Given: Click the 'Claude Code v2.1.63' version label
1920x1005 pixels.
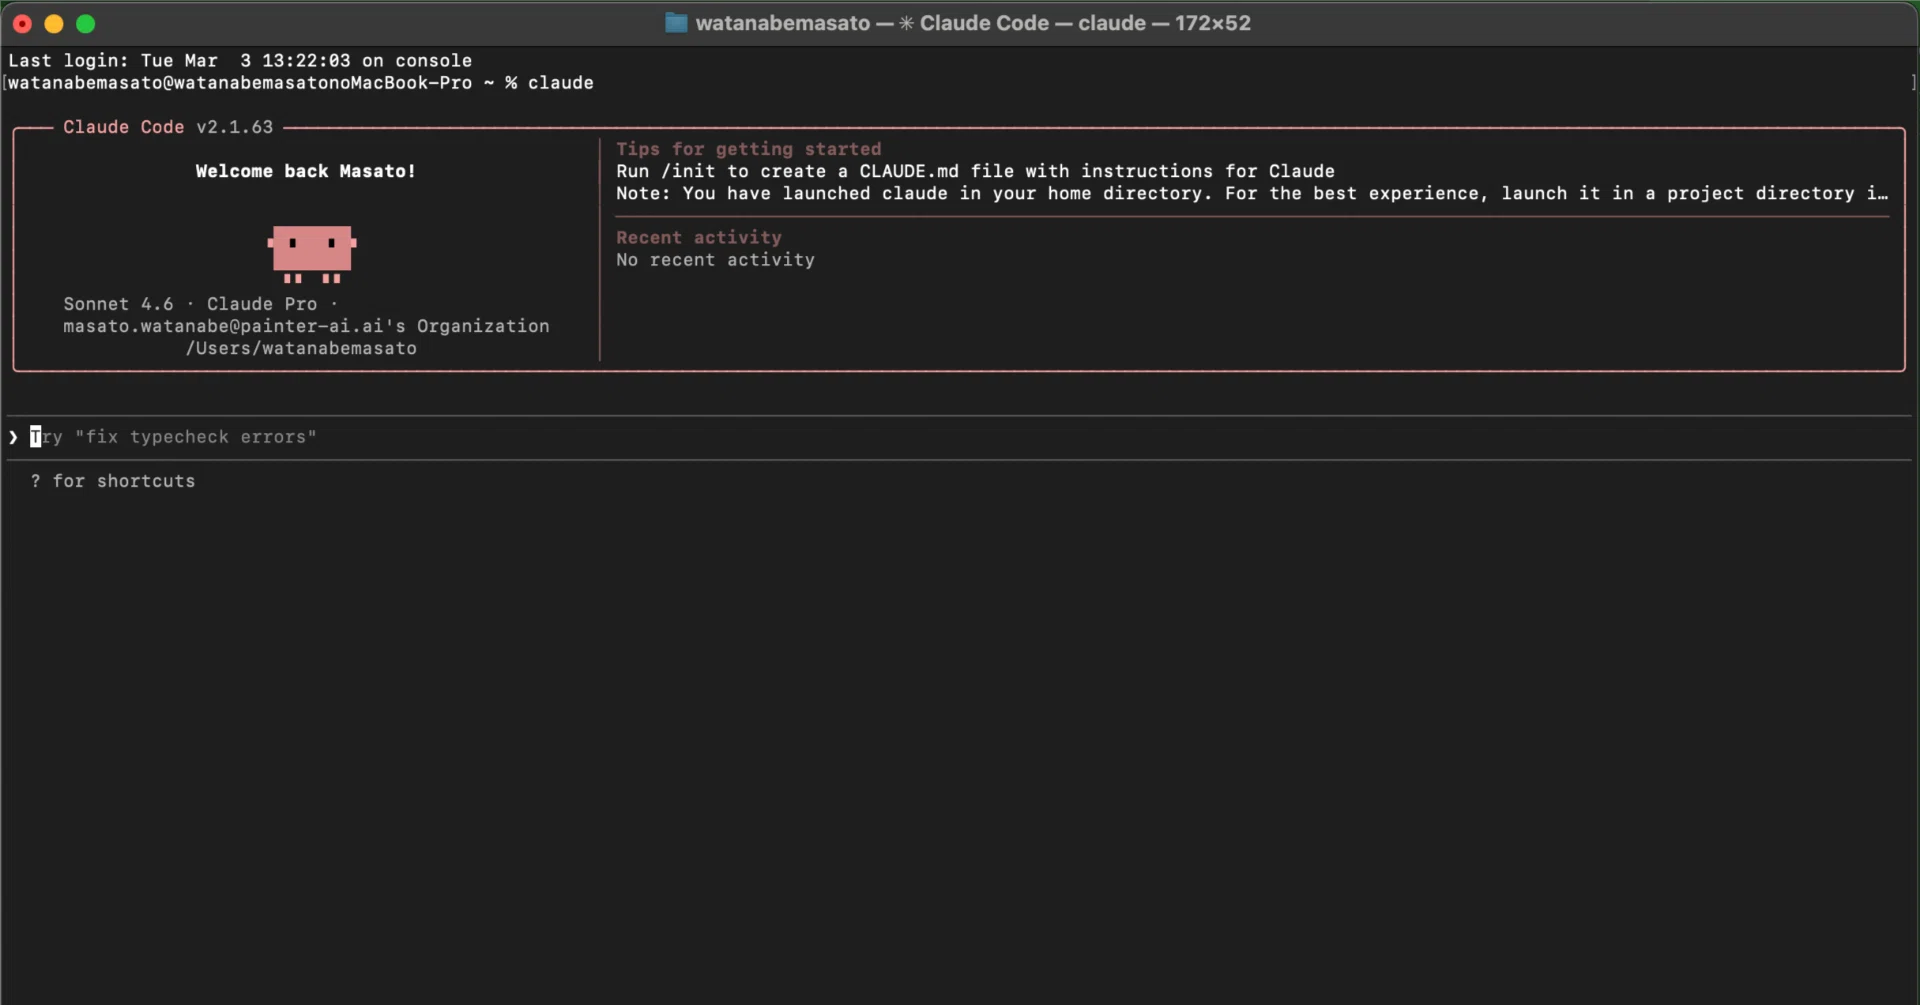Looking at the screenshot, I should tap(168, 127).
